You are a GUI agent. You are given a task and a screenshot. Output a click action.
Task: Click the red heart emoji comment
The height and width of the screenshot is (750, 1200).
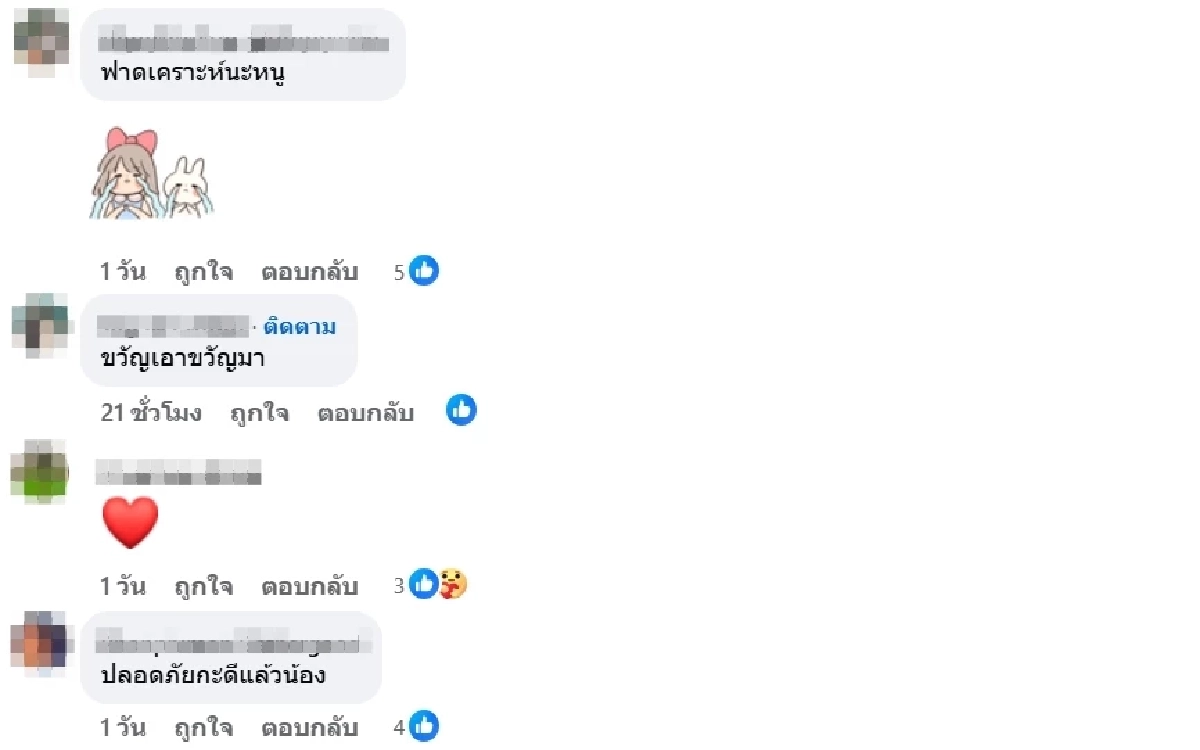(130, 522)
